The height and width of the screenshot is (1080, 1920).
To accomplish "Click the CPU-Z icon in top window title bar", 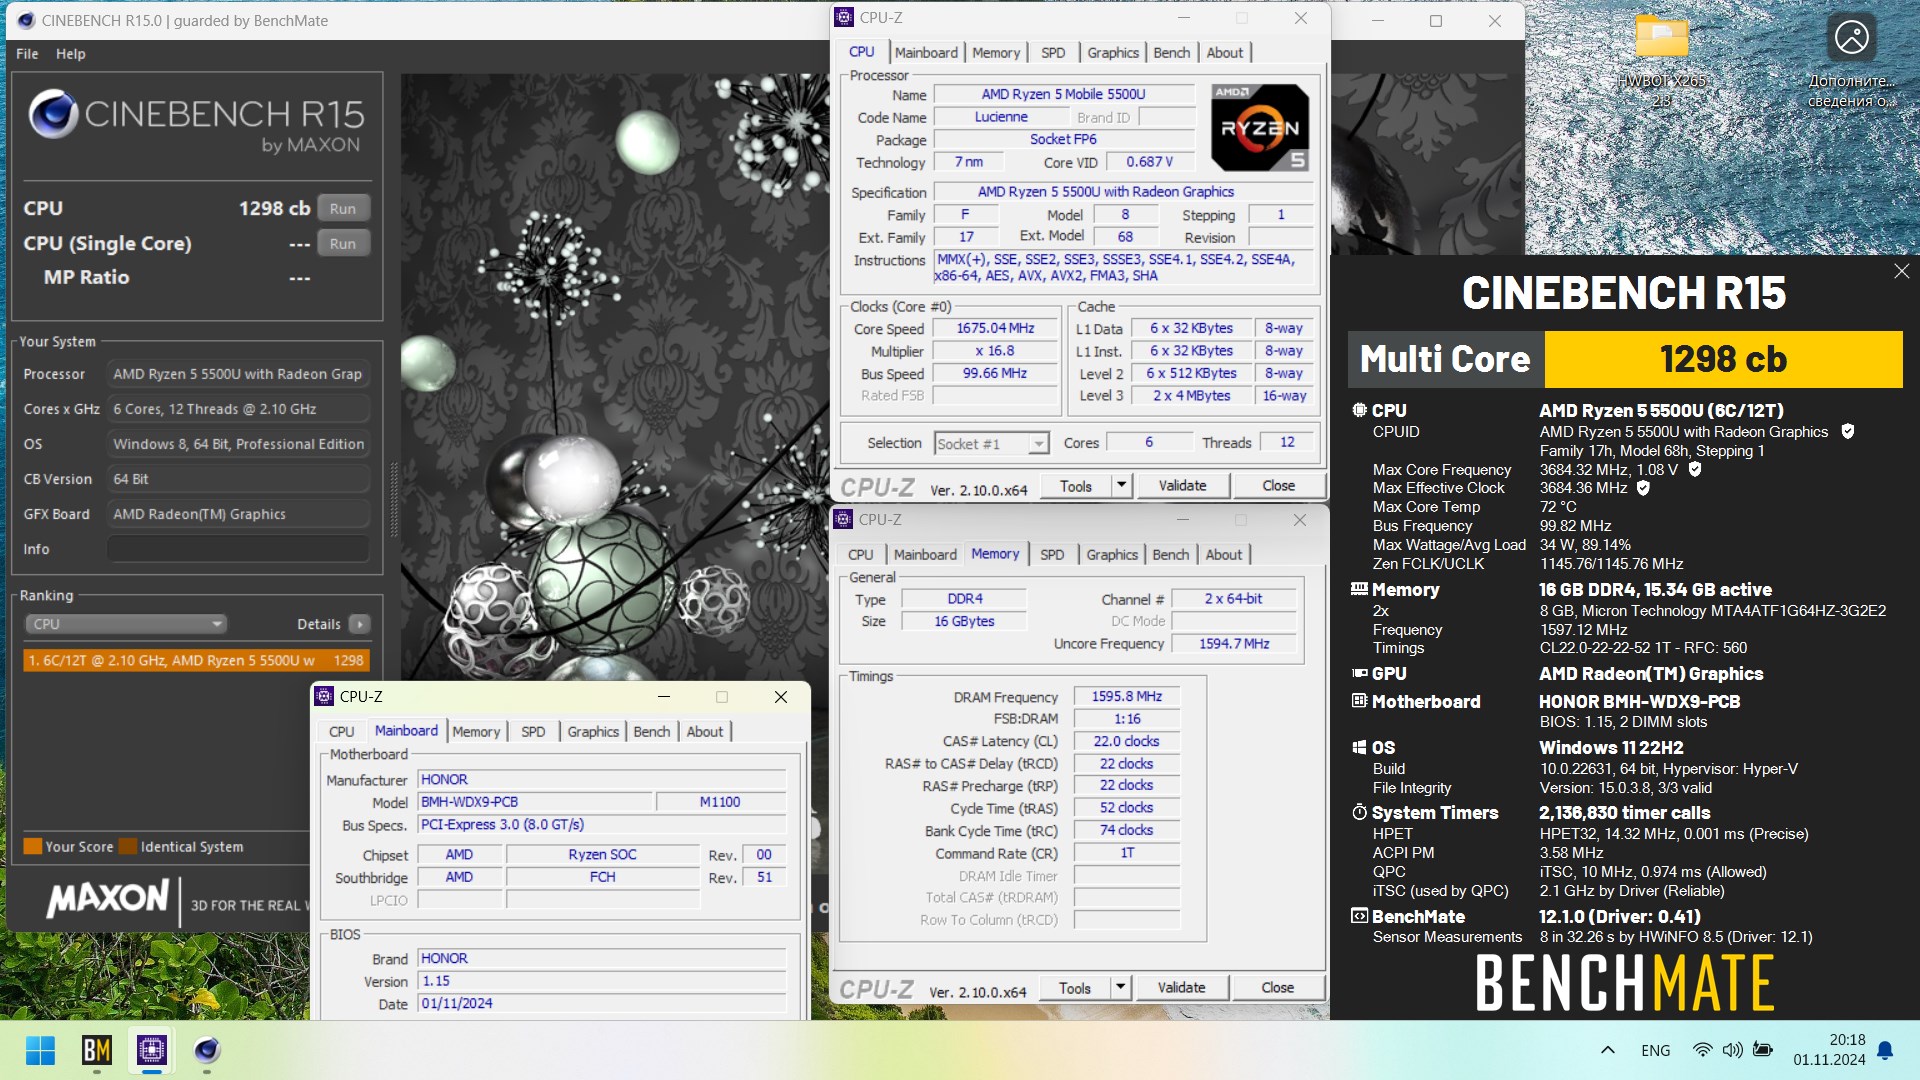I will [844, 17].
